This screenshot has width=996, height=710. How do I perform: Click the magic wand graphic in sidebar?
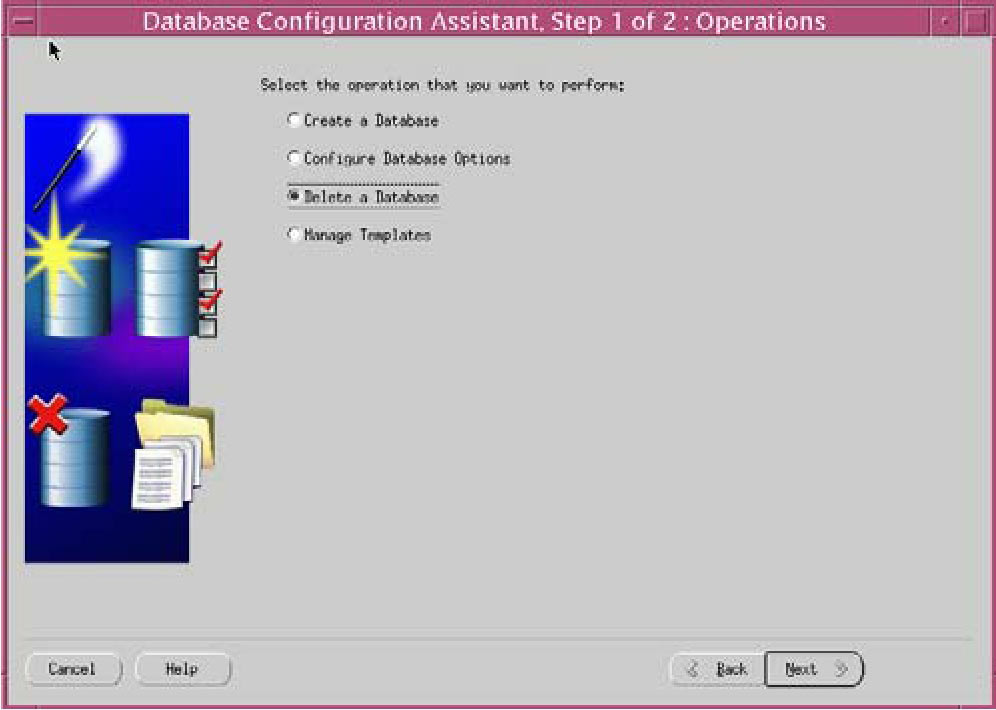click(x=65, y=168)
